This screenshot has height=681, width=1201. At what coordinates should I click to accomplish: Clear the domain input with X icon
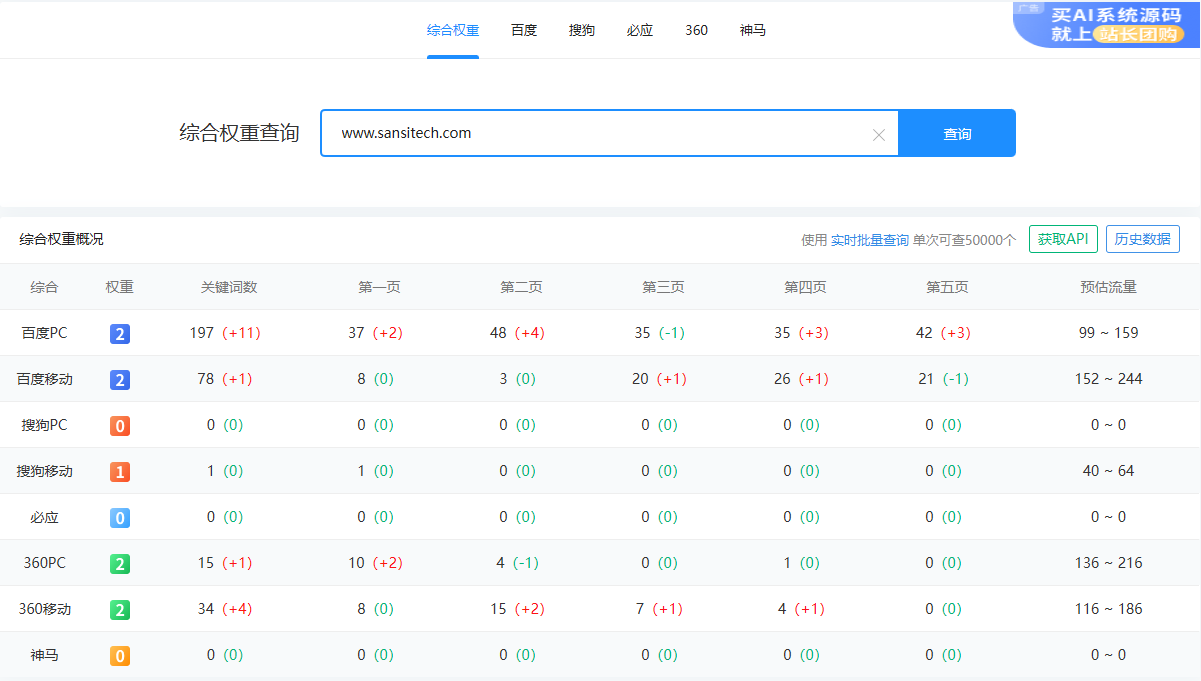coord(879,135)
